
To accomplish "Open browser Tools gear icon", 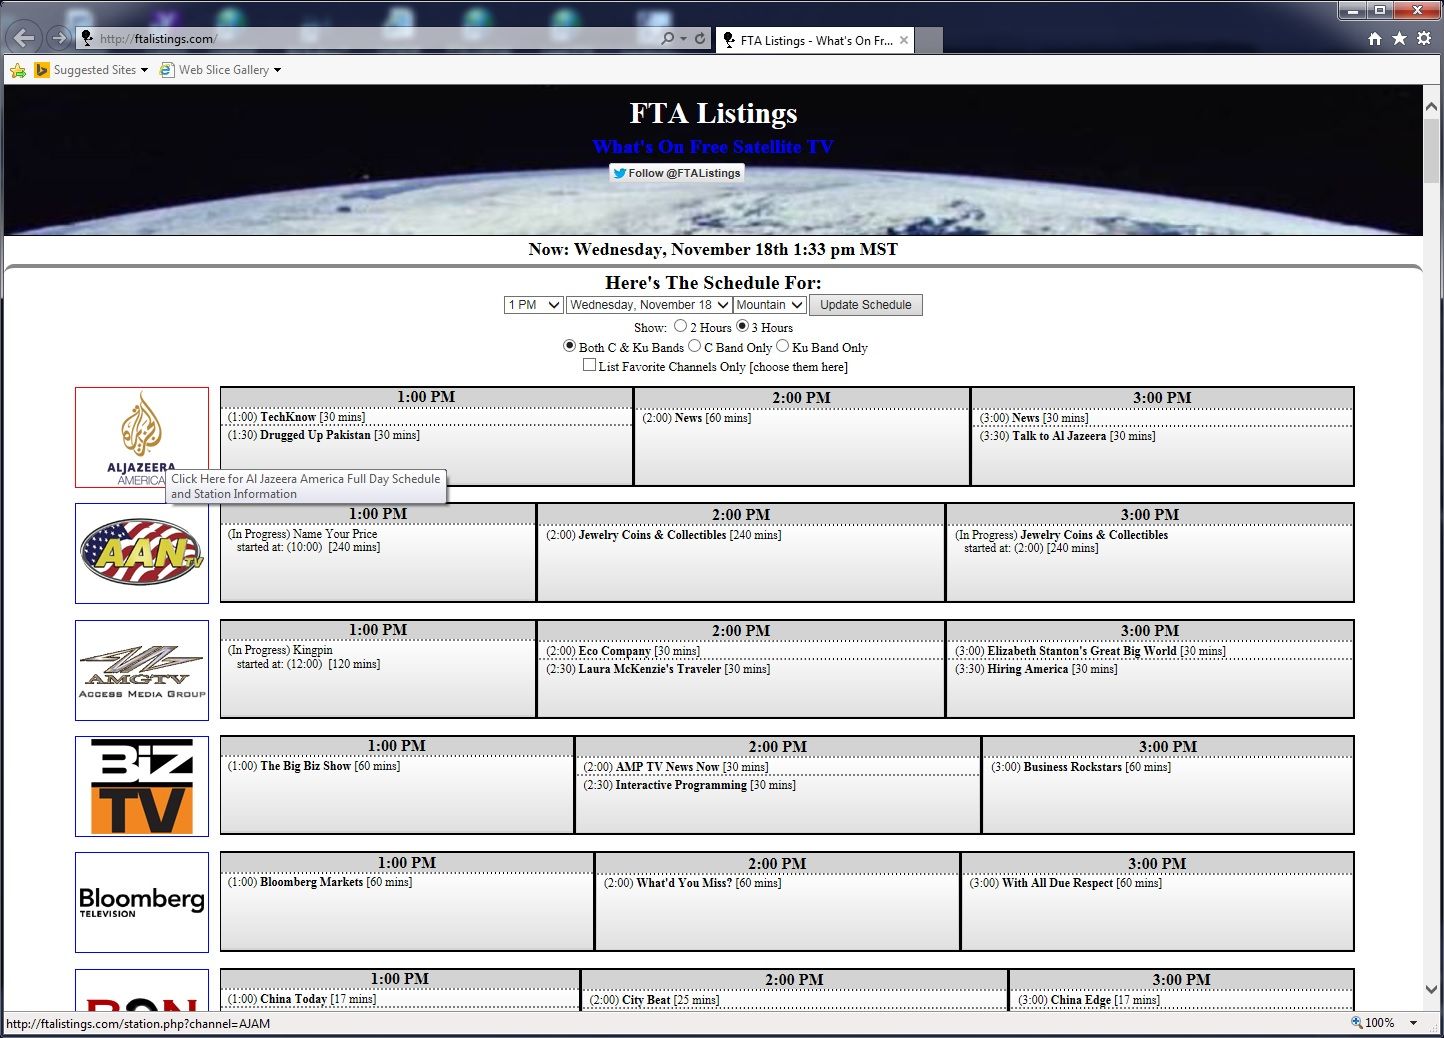I will 1424,39.
